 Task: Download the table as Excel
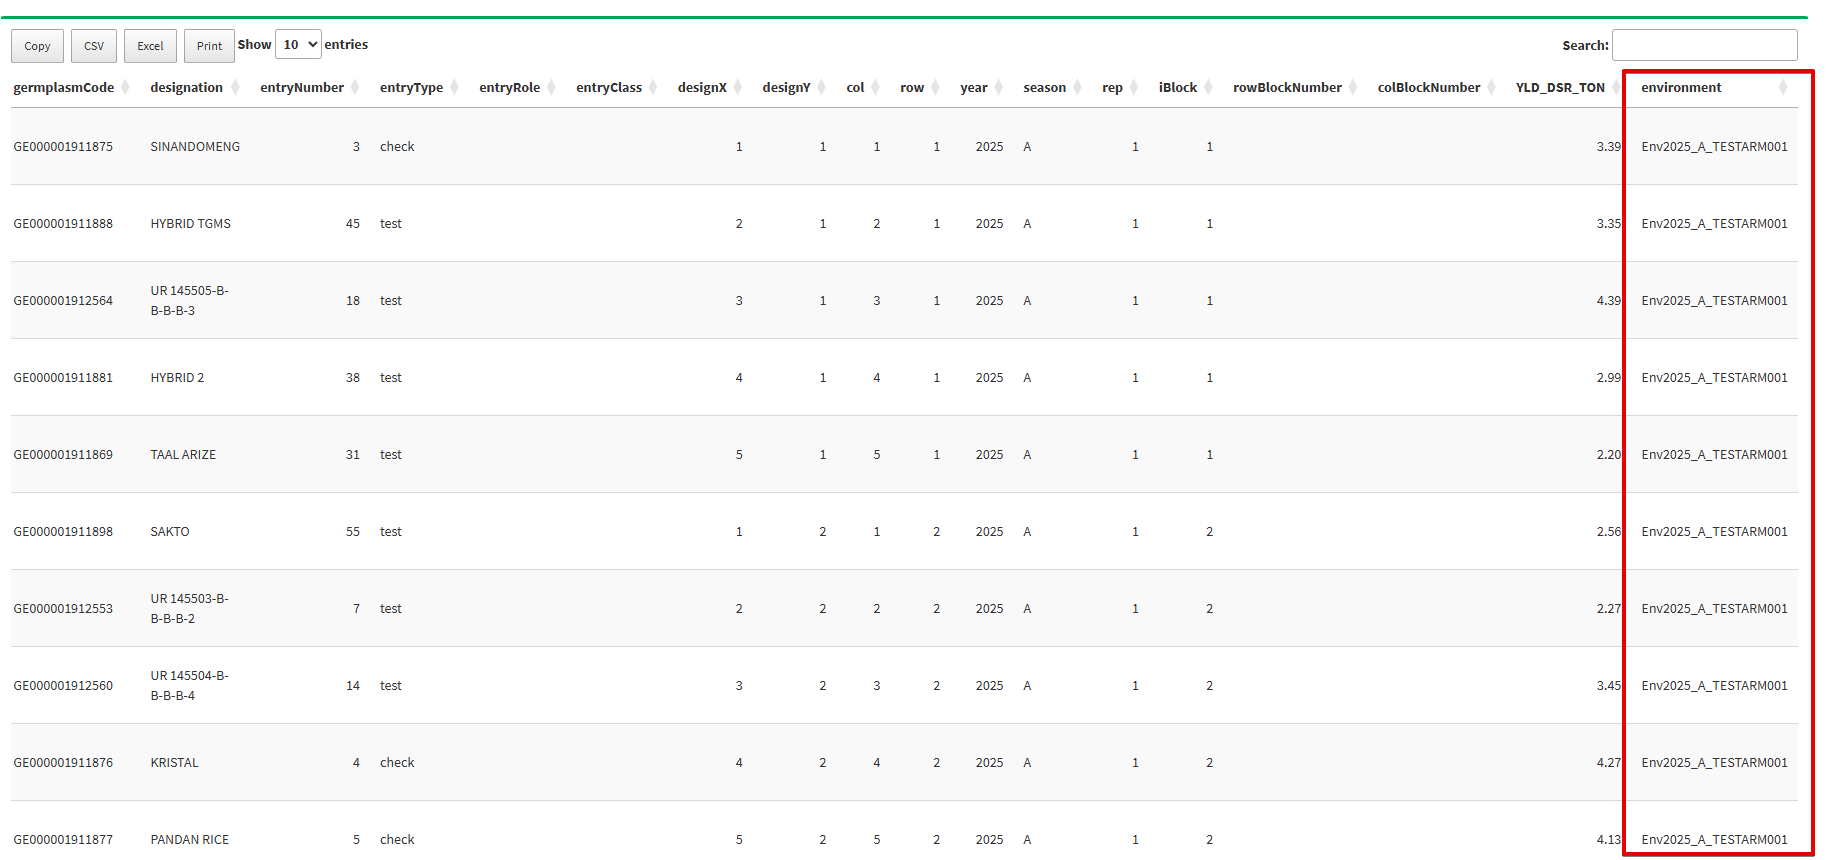tap(150, 46)
